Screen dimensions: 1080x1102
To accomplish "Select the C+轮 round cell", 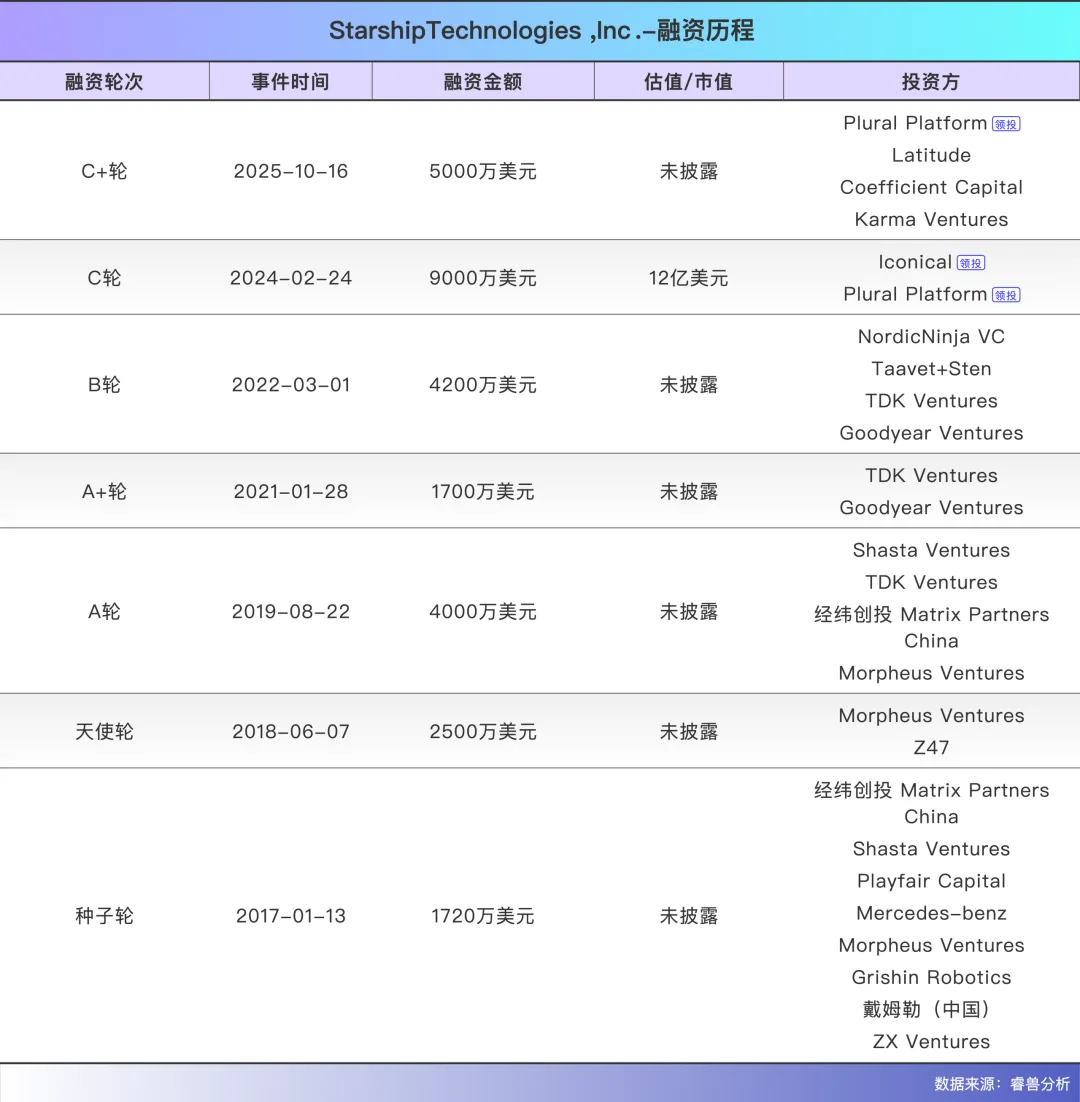I will point(104,171).
